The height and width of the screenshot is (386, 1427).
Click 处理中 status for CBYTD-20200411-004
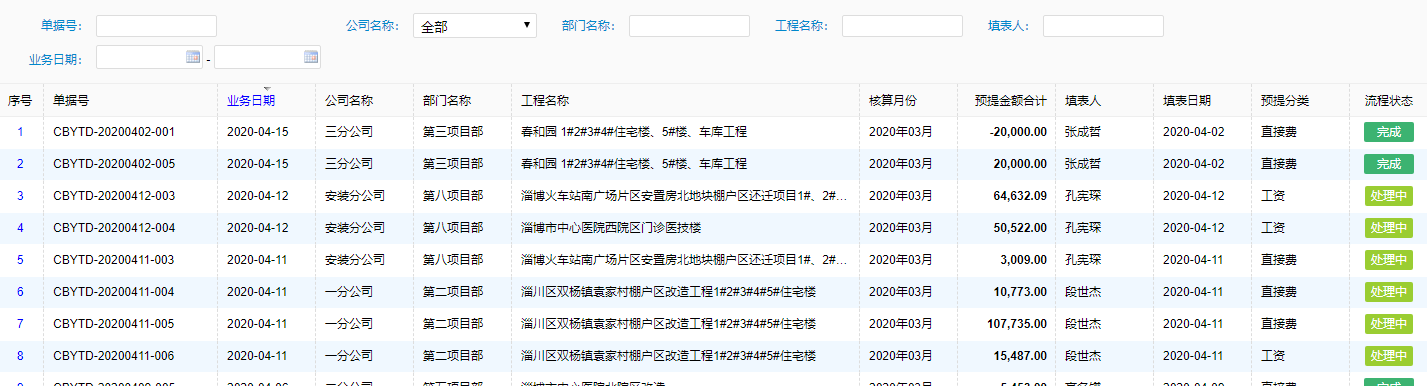click(x=1389, y=292)
